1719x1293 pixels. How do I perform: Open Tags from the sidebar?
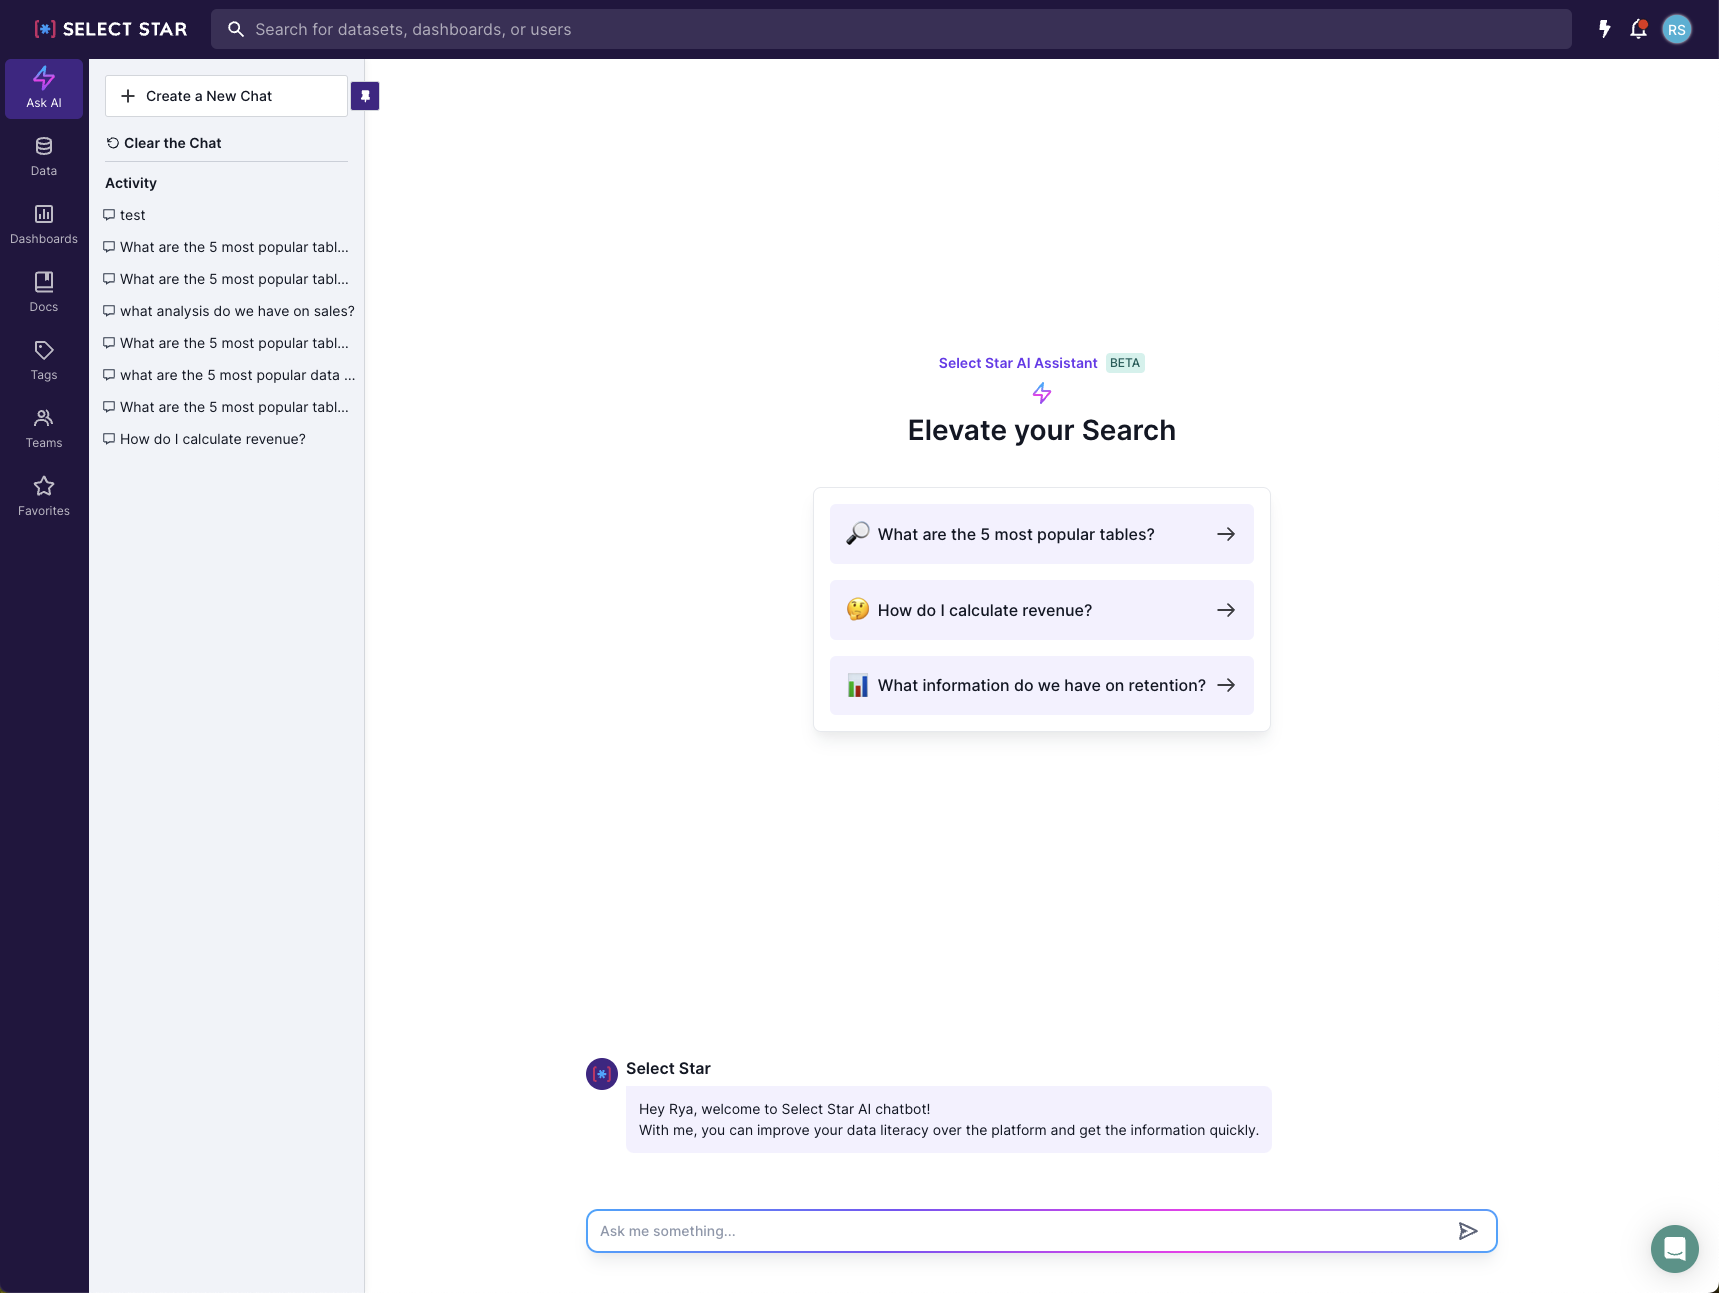[x=44, y=361]
